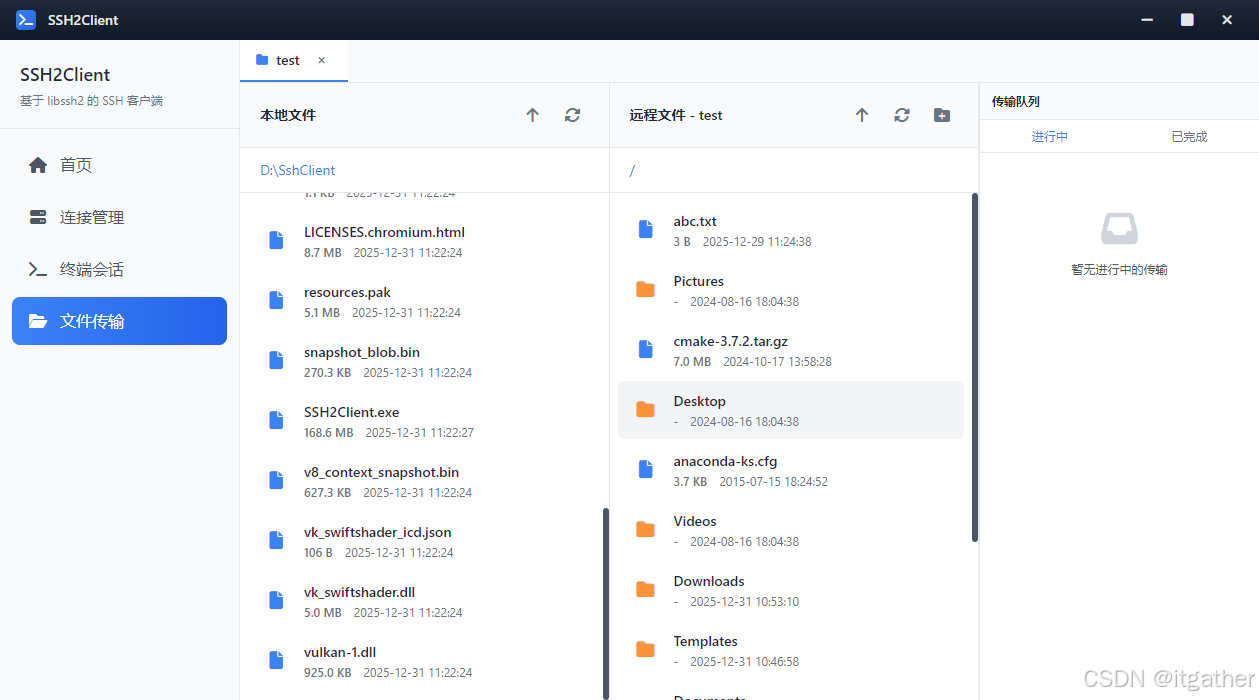This screenshot has width=1259, height=700.
Task: Switch to 终端会话 terminal sessions
Action: click(x=119, y=269)
